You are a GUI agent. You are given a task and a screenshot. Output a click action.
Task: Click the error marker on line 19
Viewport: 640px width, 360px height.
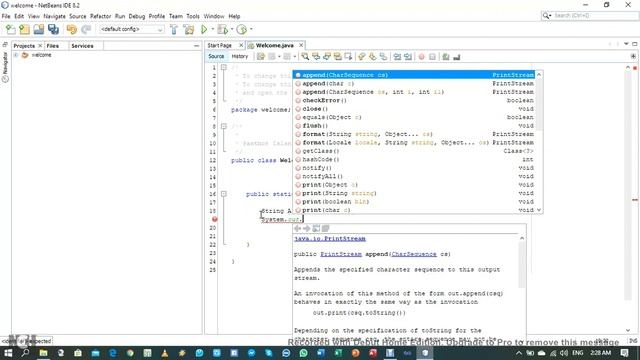215,219
